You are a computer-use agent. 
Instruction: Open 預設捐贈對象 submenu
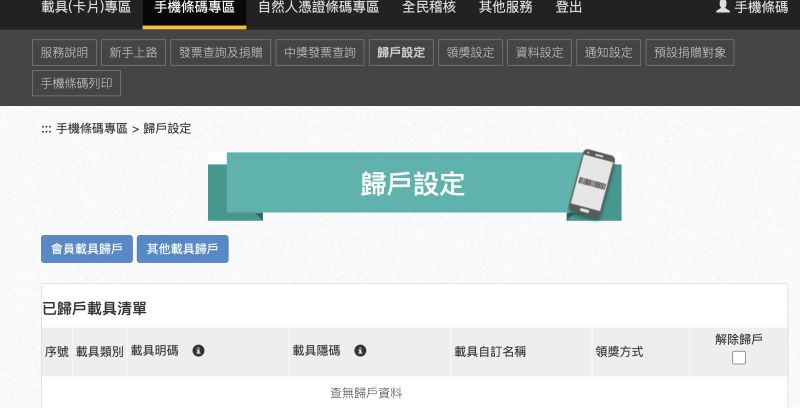click(x=690, y=53)
